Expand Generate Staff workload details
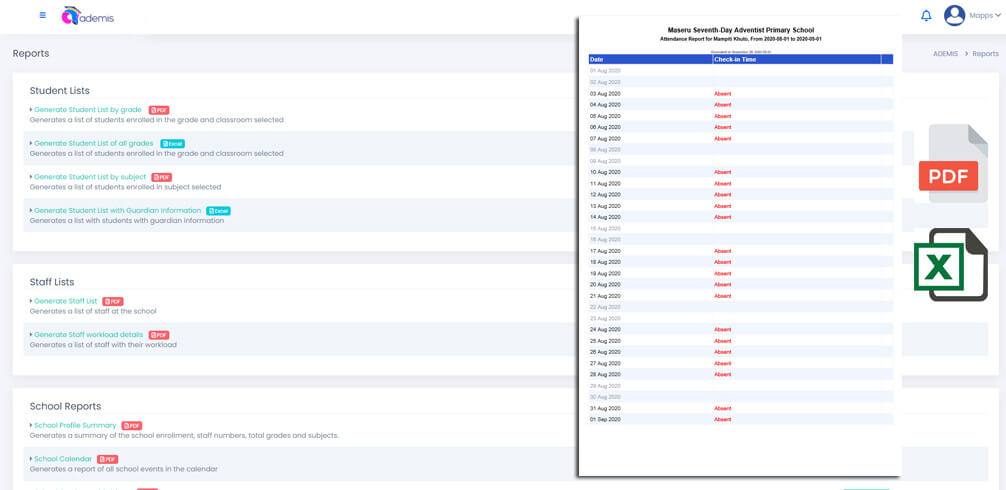Screen dimensions: 1006x490 click(88, 335)
